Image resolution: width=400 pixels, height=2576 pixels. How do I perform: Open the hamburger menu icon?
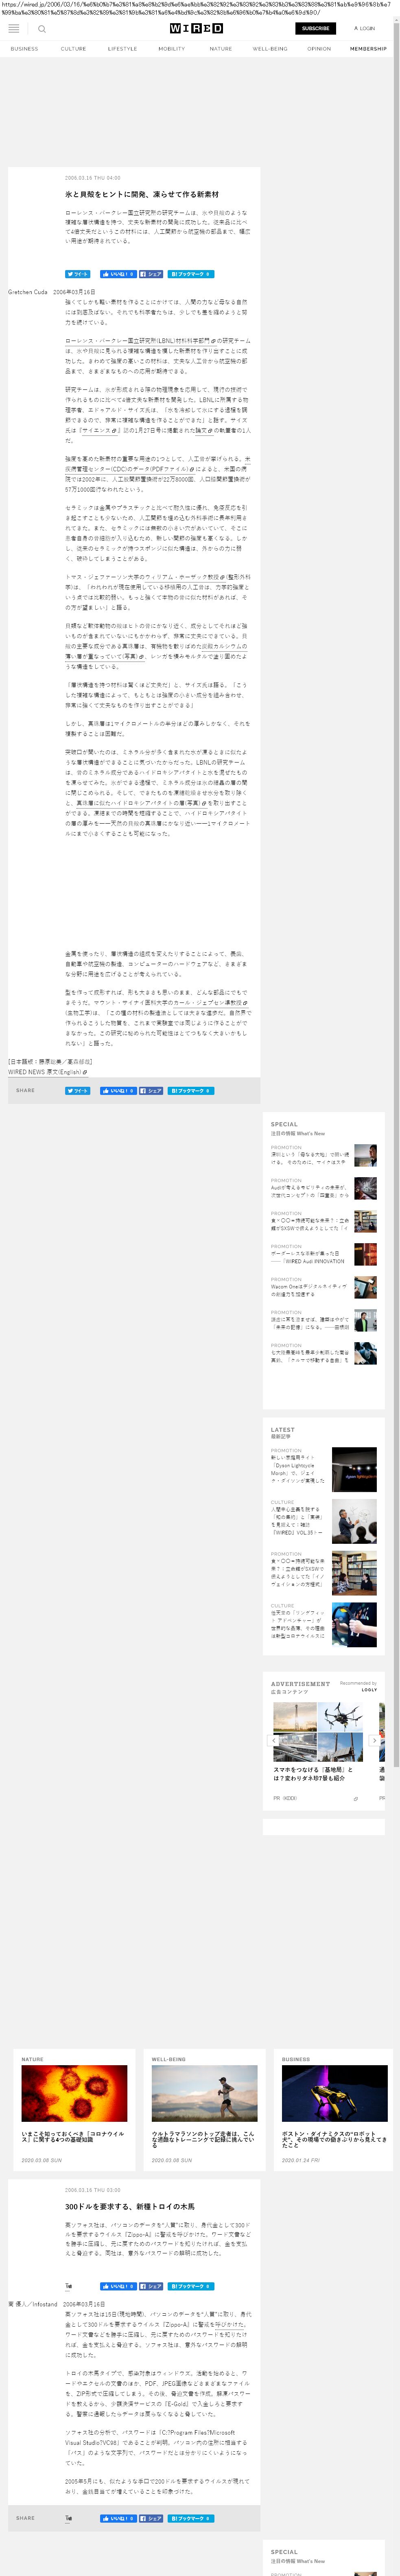(14, 29)
